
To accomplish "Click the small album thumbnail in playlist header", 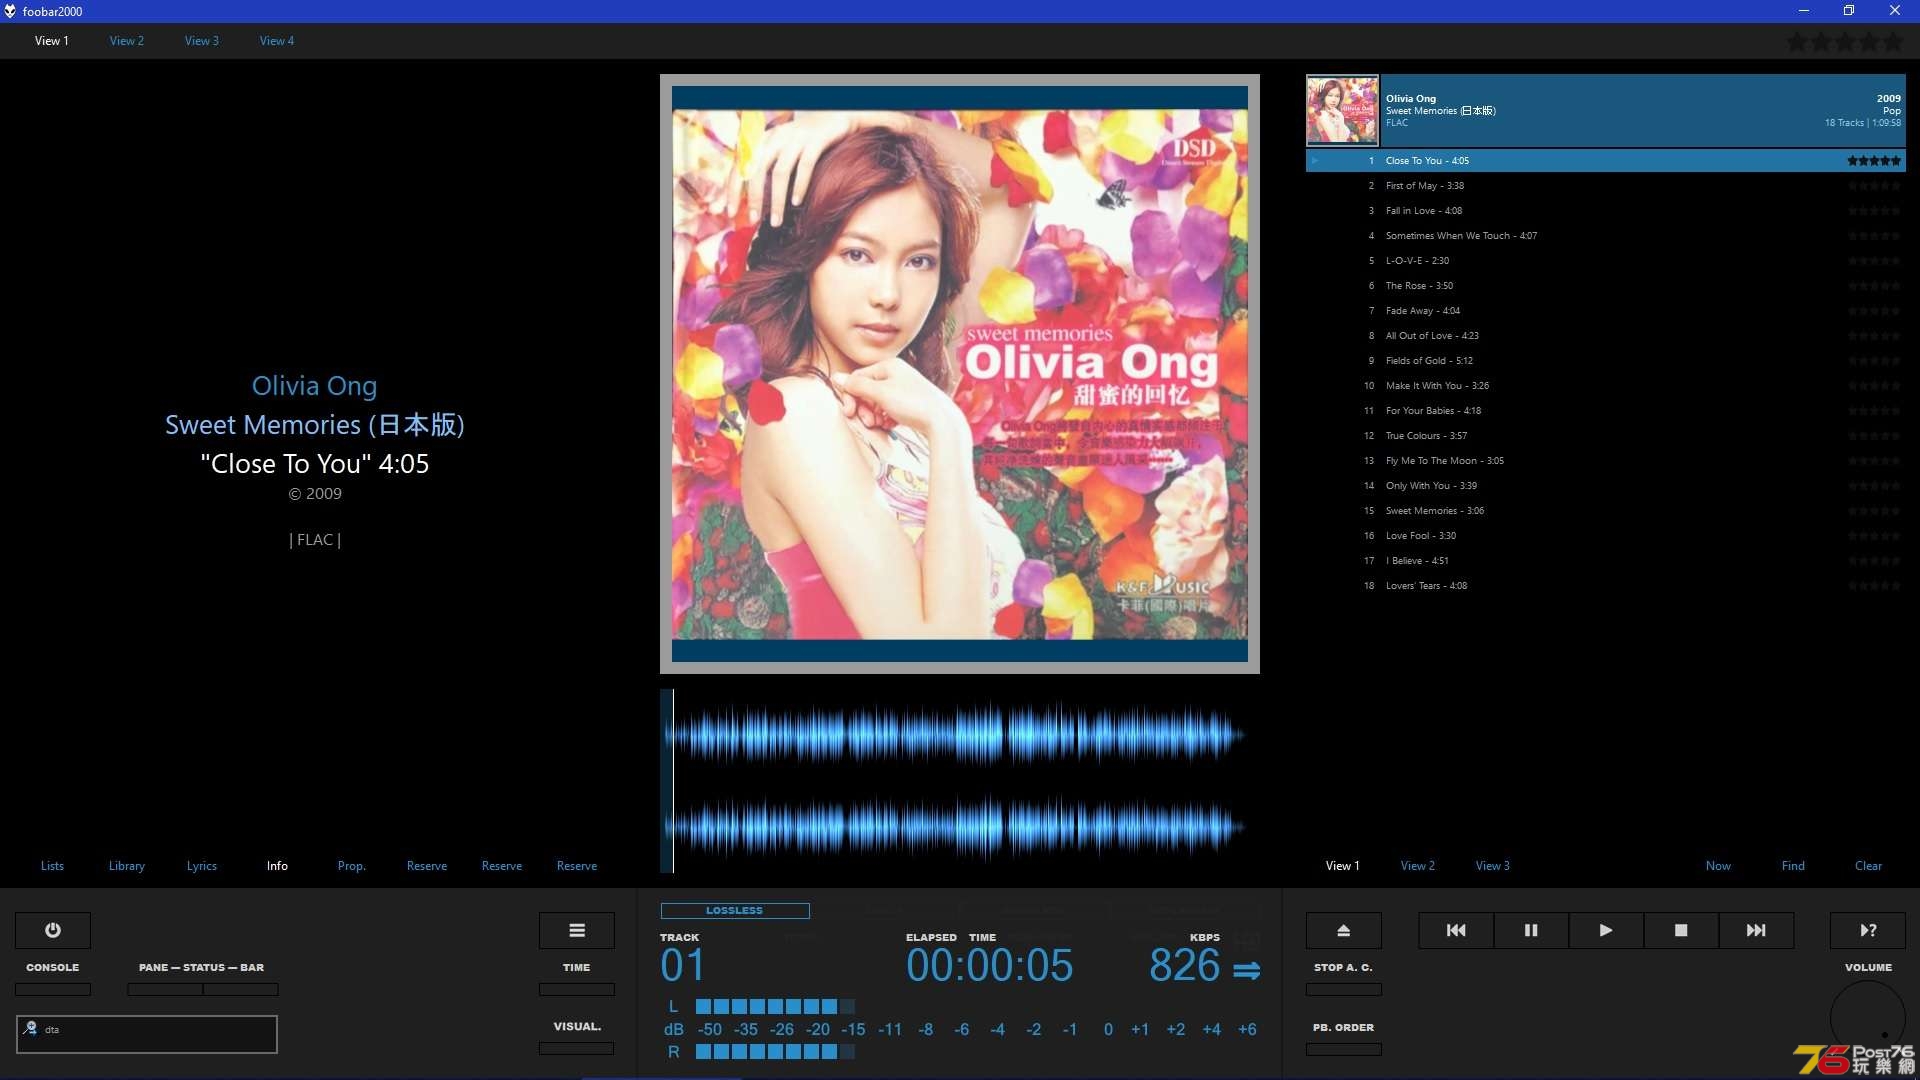I will click(1342, 110).
